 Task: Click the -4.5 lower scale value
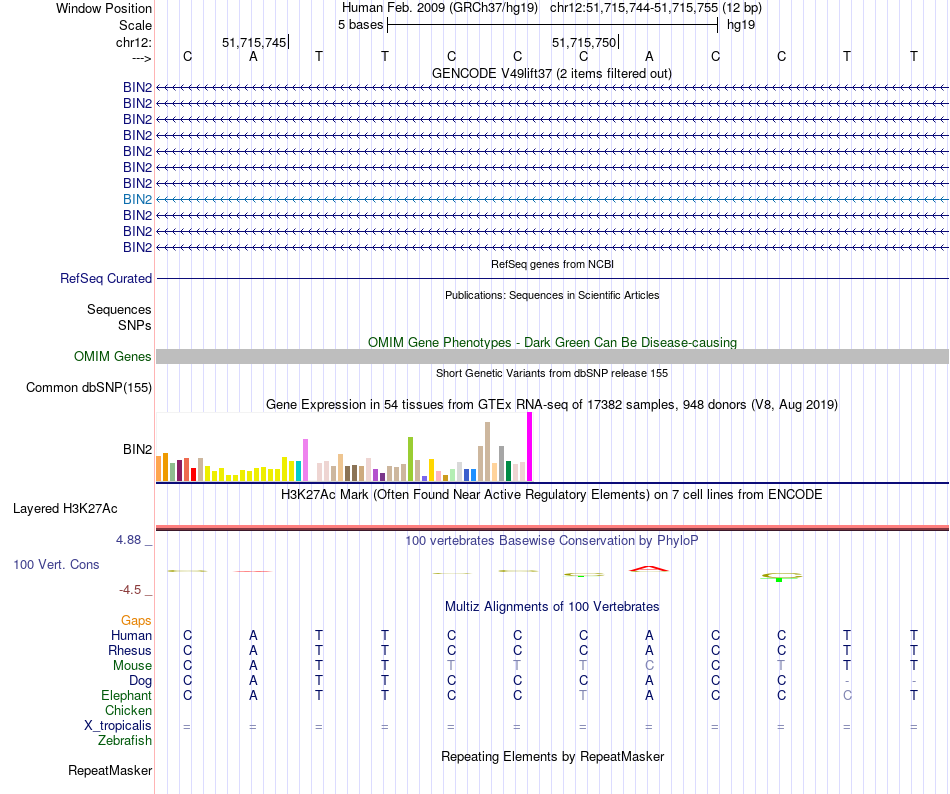point(130,590)
